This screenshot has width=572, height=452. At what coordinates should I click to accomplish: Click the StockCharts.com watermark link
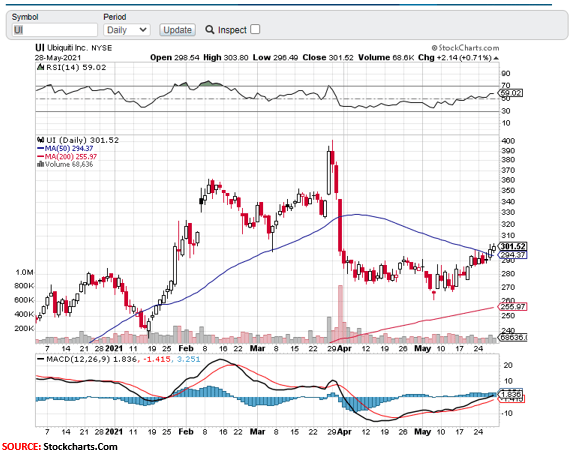pyautogui.click(x=465, y=48)
